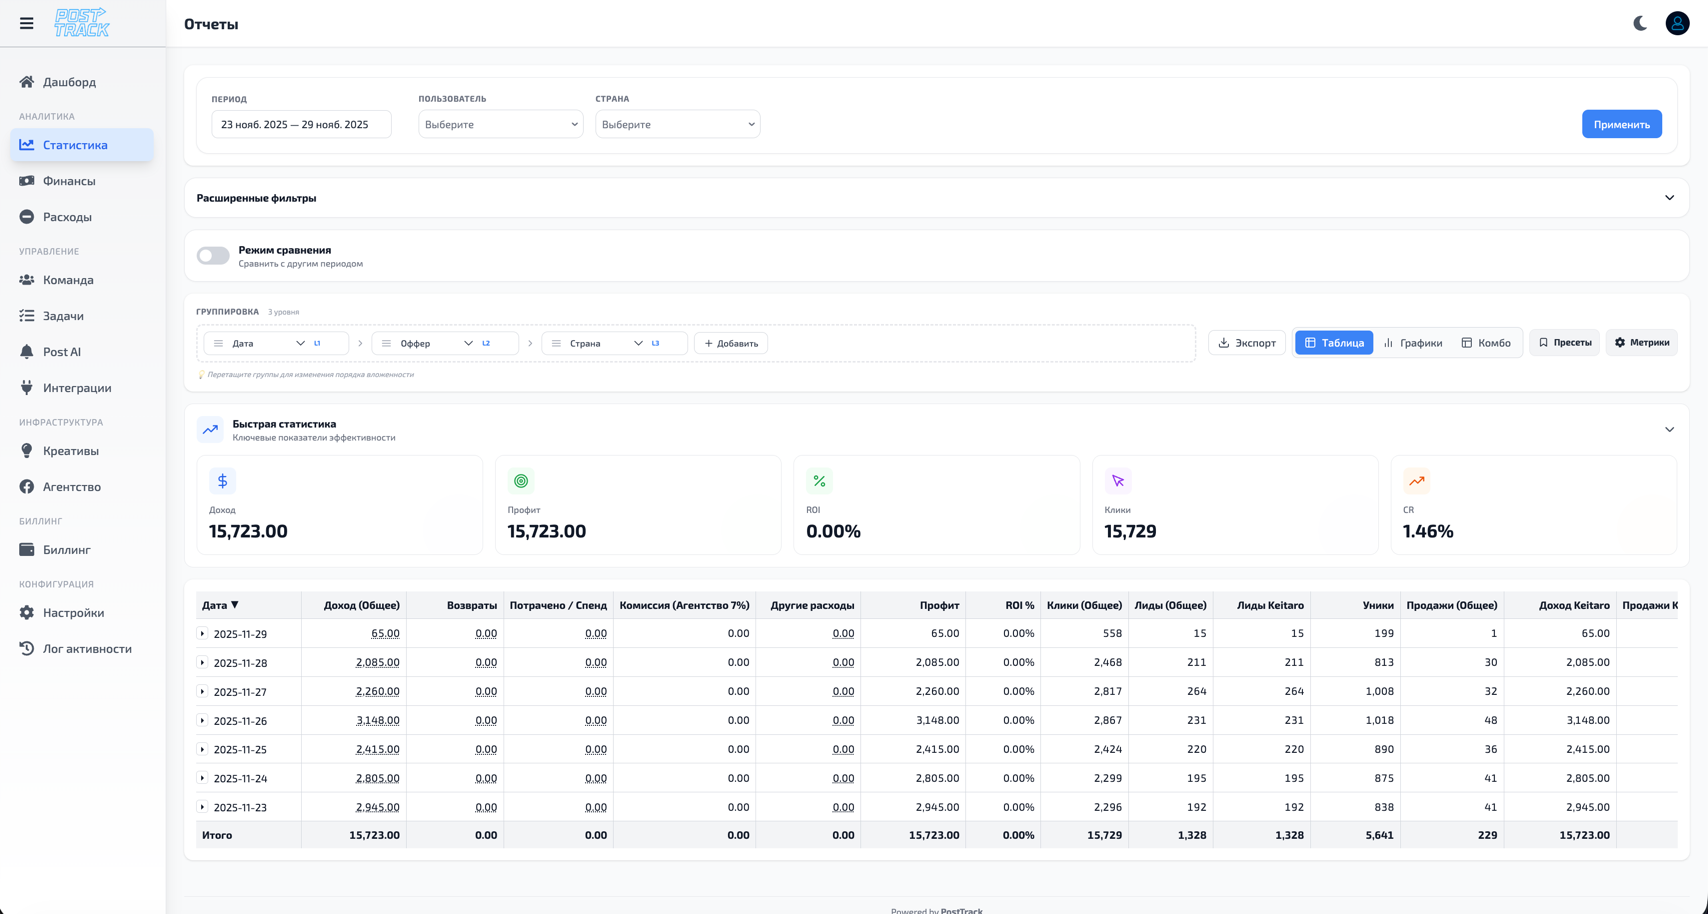
Task: Open Страна filter dropdown
Action: pos(677,125)
